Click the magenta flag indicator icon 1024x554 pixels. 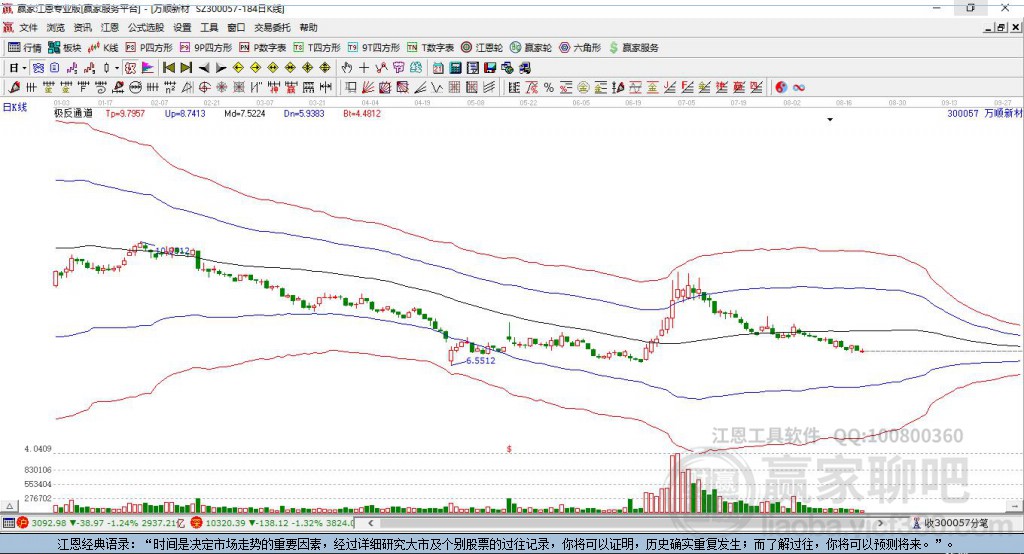(148, 68)
